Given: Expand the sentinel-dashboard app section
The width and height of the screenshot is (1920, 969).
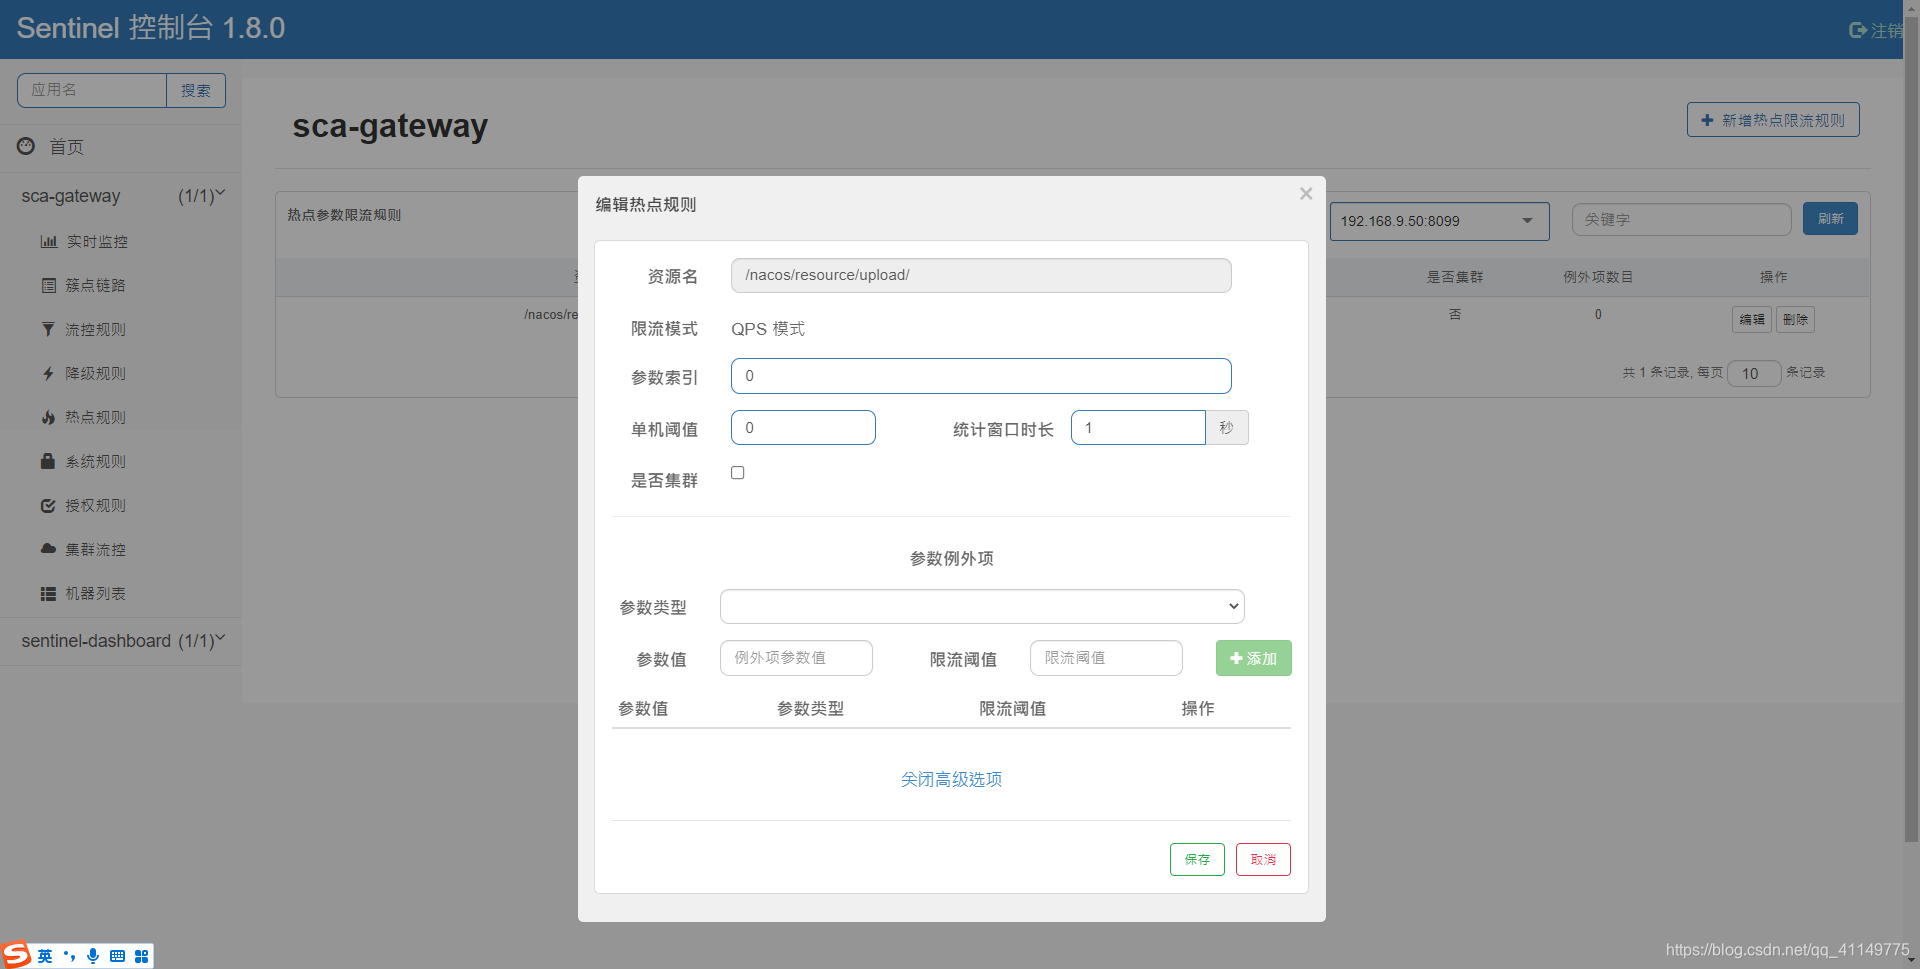Looking at the screenshot, I should 120,641.
